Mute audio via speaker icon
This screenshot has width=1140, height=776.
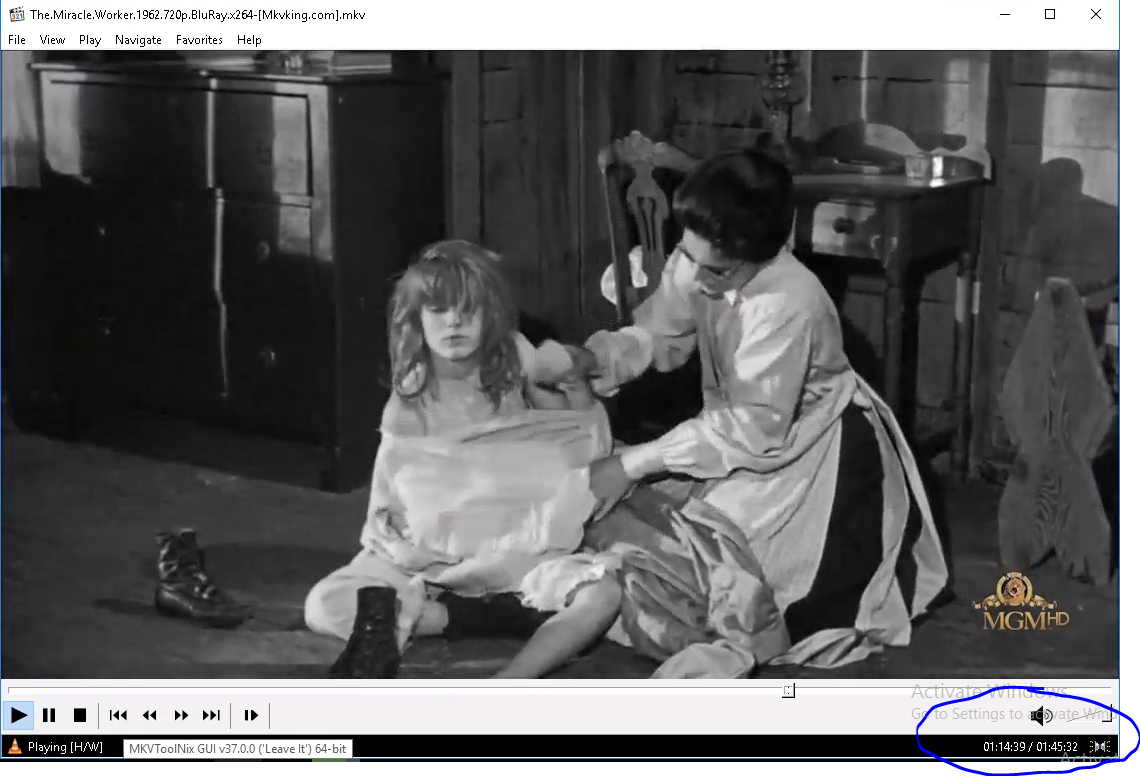(x=1043, y=716)
